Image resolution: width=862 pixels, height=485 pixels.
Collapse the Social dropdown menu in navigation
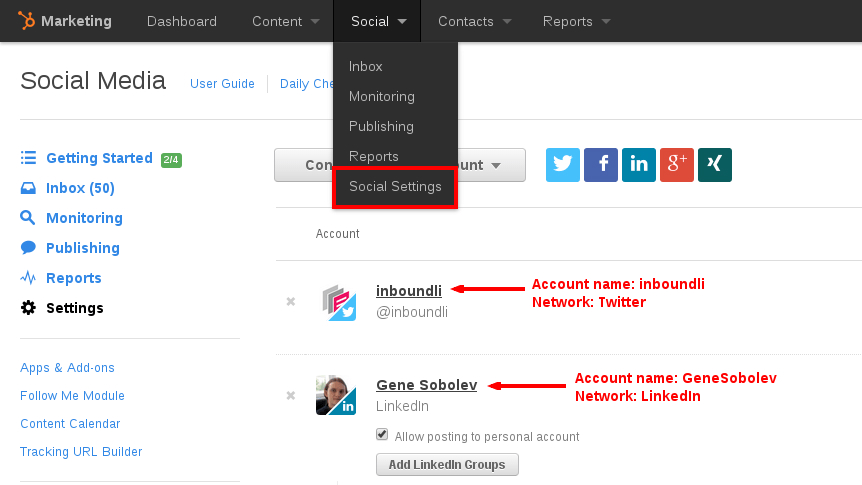tap(377, 21)
